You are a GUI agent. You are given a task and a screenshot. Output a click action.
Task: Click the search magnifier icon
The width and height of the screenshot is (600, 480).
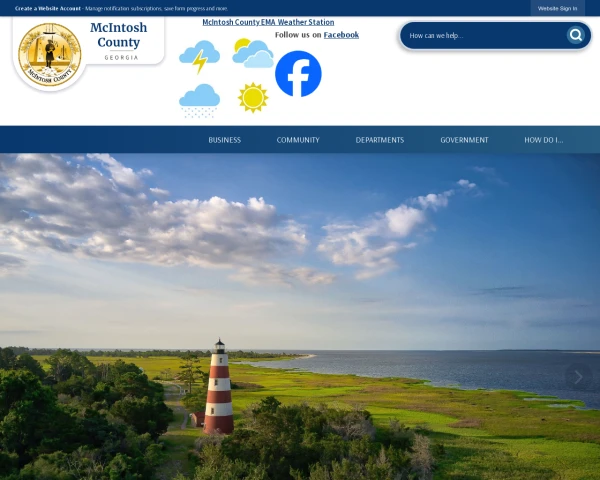click(576, 35)
